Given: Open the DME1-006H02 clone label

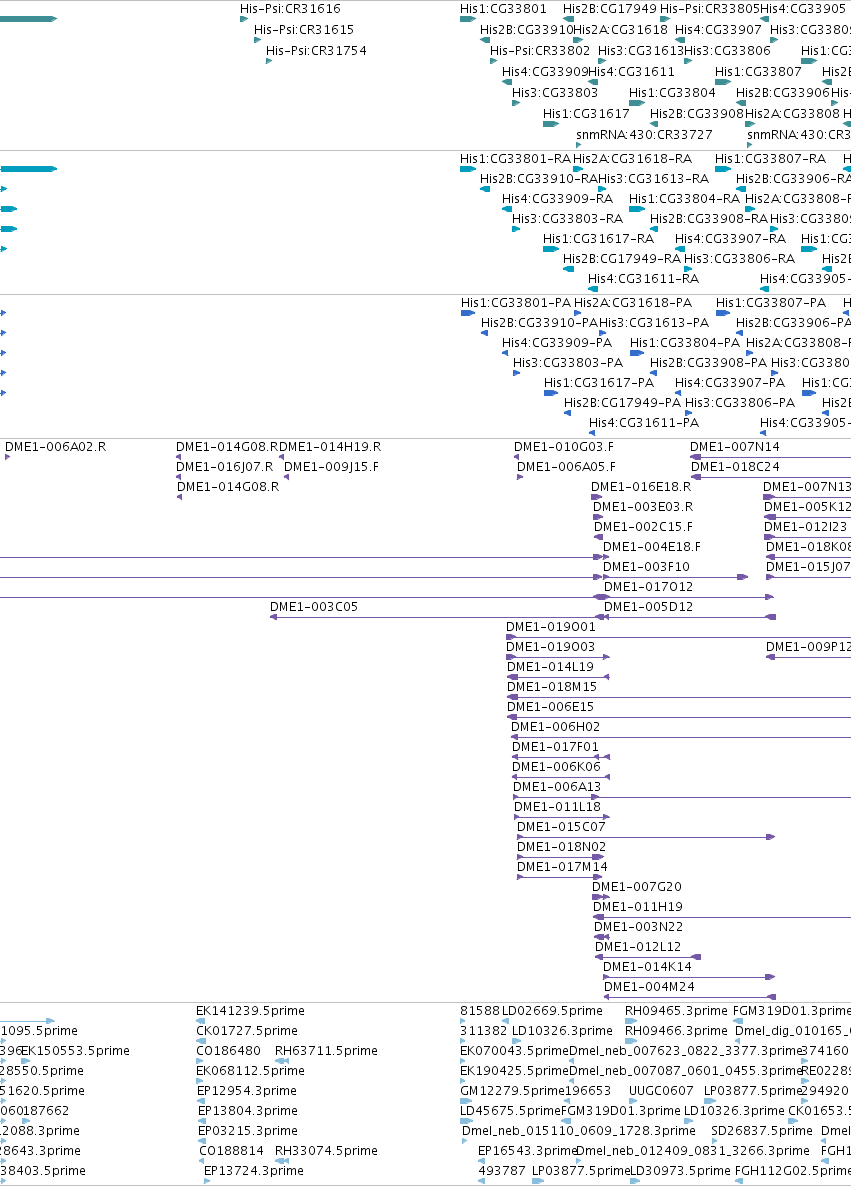Looking at the screenshot, I should click(x=555, y=728).
